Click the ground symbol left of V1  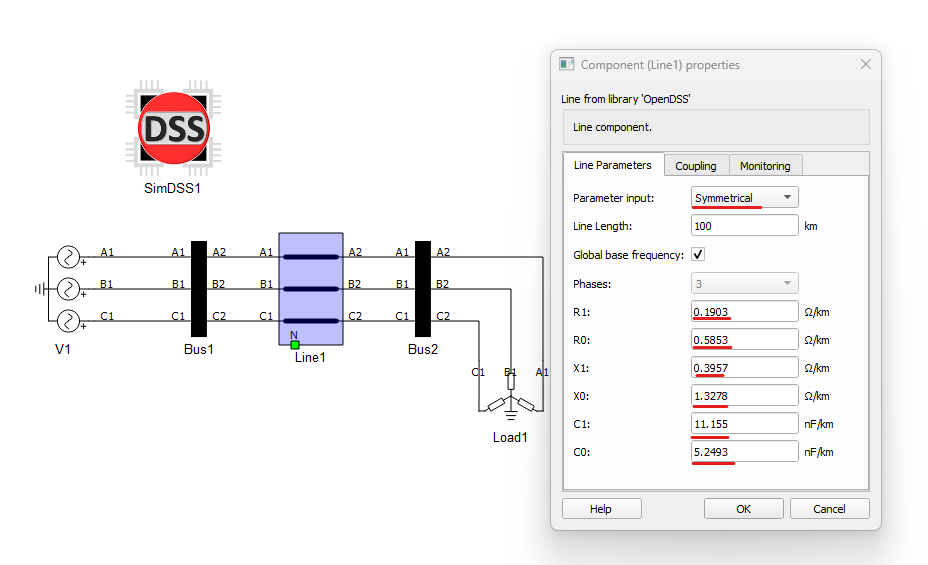click(40, 289)
